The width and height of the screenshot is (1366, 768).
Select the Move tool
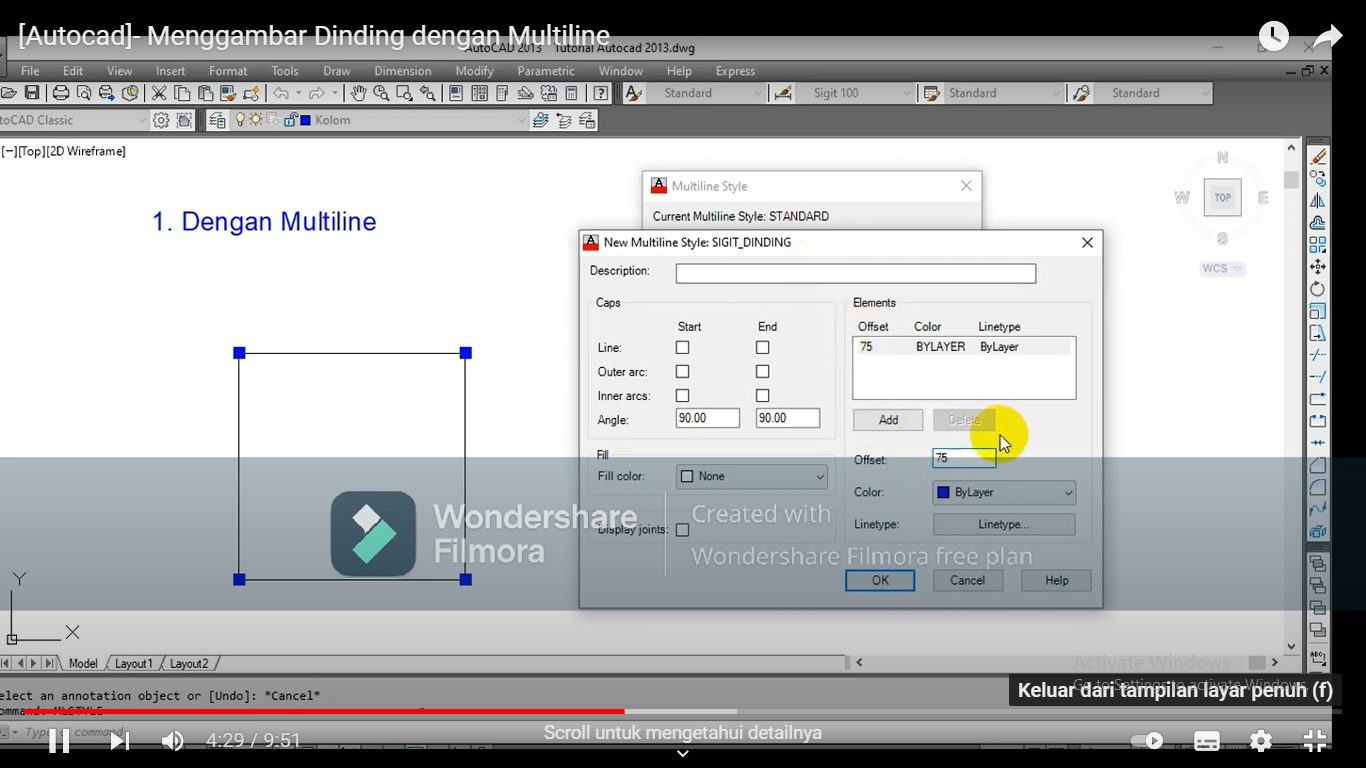click(x=1318, y=267)
